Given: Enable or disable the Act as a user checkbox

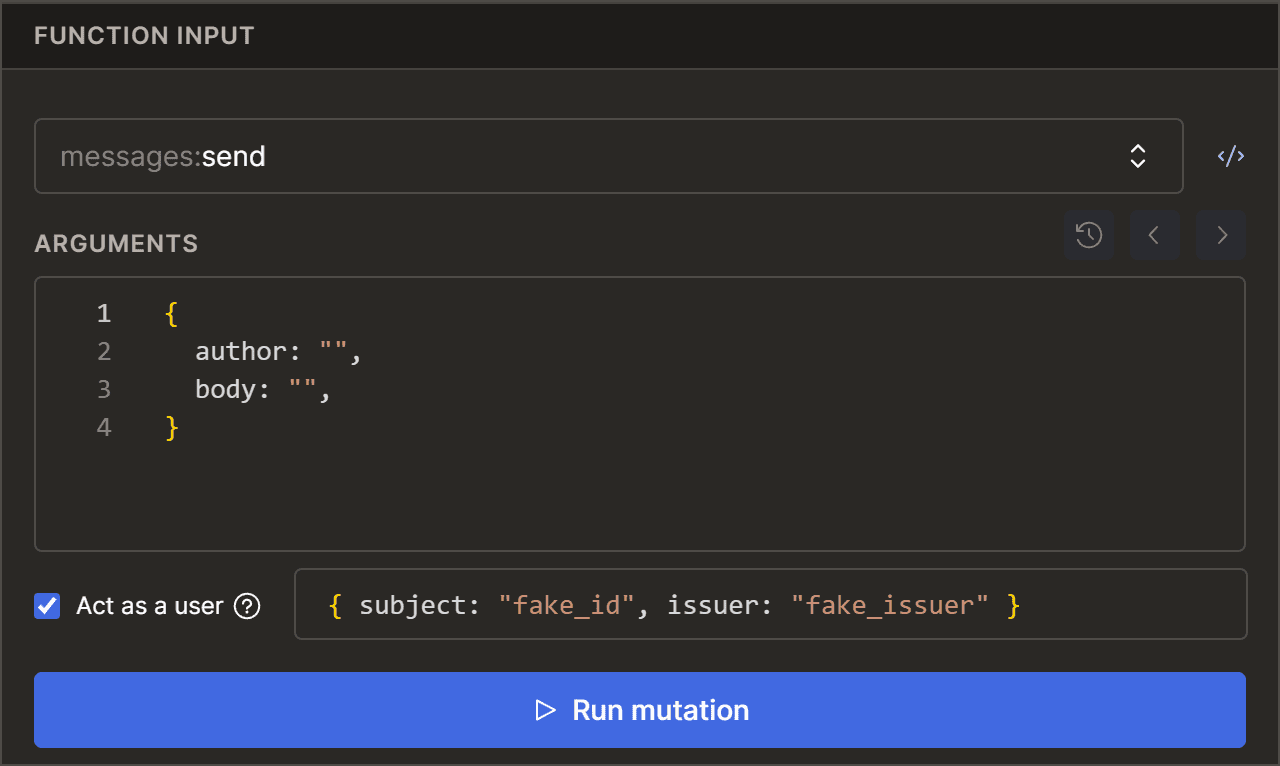Looking at the screenshot, I should [x=47, y=606].
